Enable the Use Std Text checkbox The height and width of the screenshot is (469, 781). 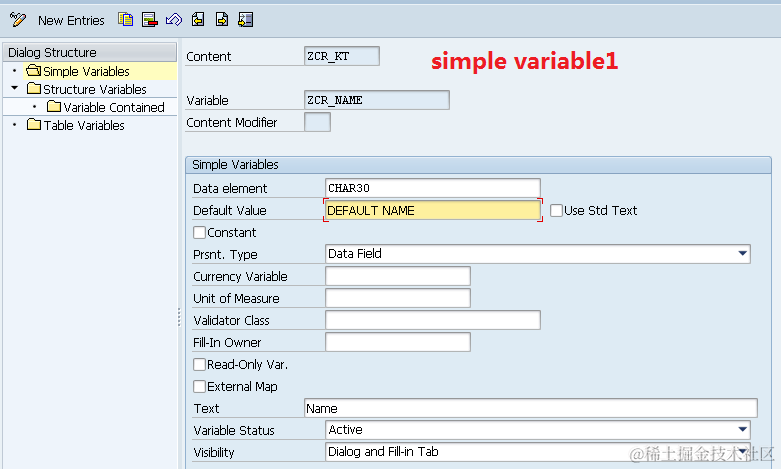[x=556, y=210]
